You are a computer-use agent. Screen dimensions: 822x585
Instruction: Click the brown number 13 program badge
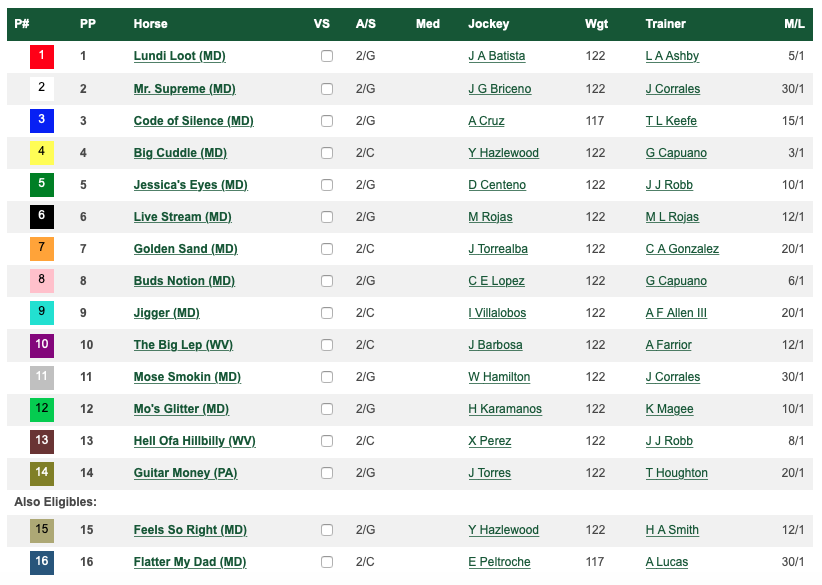[42, 441]
